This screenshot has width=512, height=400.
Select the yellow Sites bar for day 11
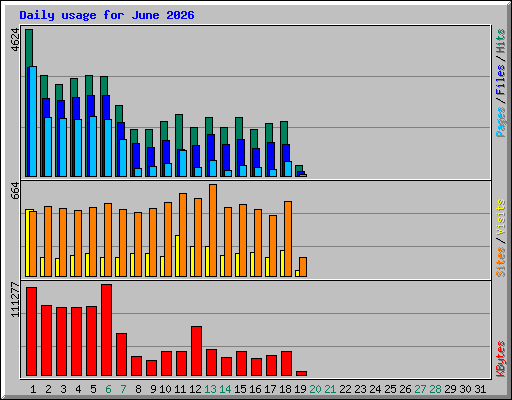(177, 256)
